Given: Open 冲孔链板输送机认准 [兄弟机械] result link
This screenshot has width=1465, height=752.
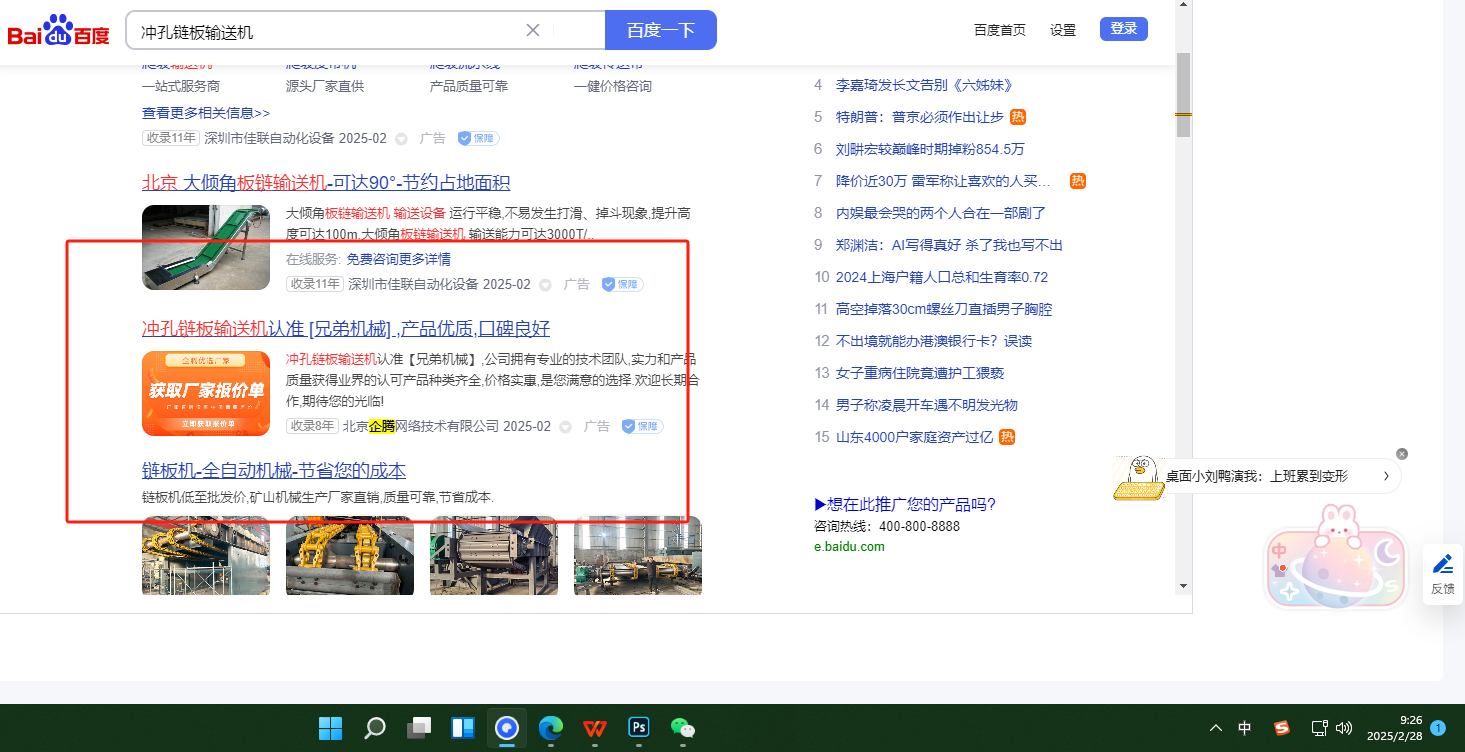Looking at the screenshot, I should pyautogui.click(x=346, y=329).
